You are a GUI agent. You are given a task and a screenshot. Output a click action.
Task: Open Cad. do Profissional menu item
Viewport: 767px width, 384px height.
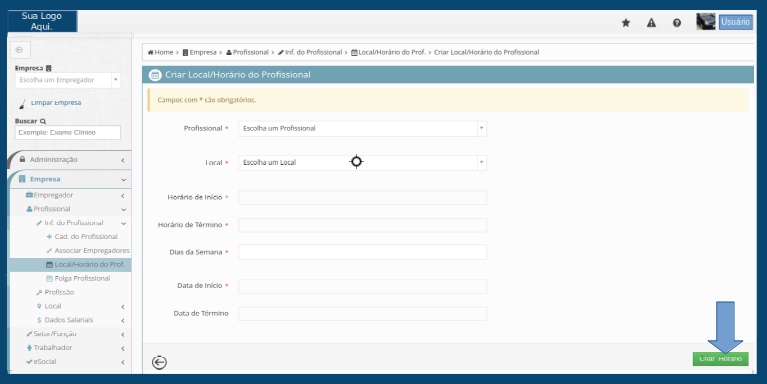pyautogui.click(x=86, y=237)
